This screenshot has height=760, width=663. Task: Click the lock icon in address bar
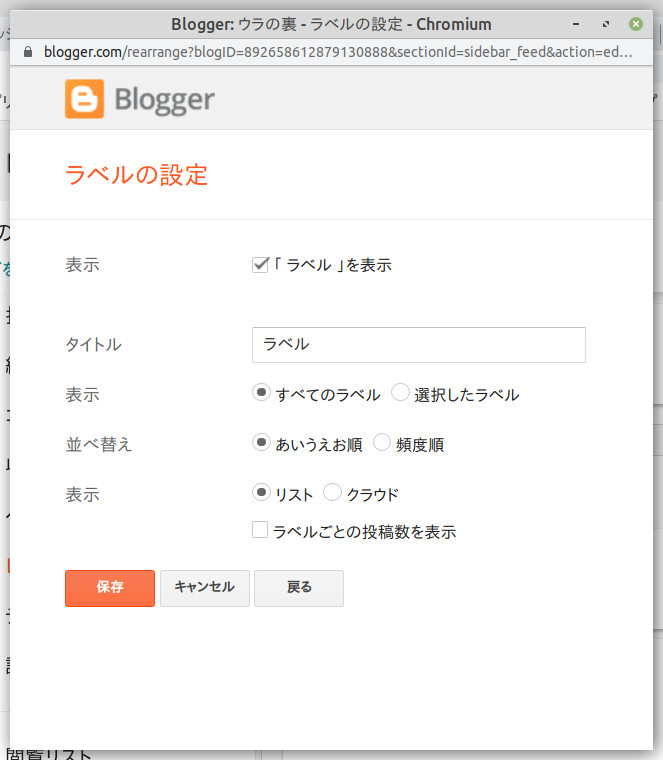(28, 52)
